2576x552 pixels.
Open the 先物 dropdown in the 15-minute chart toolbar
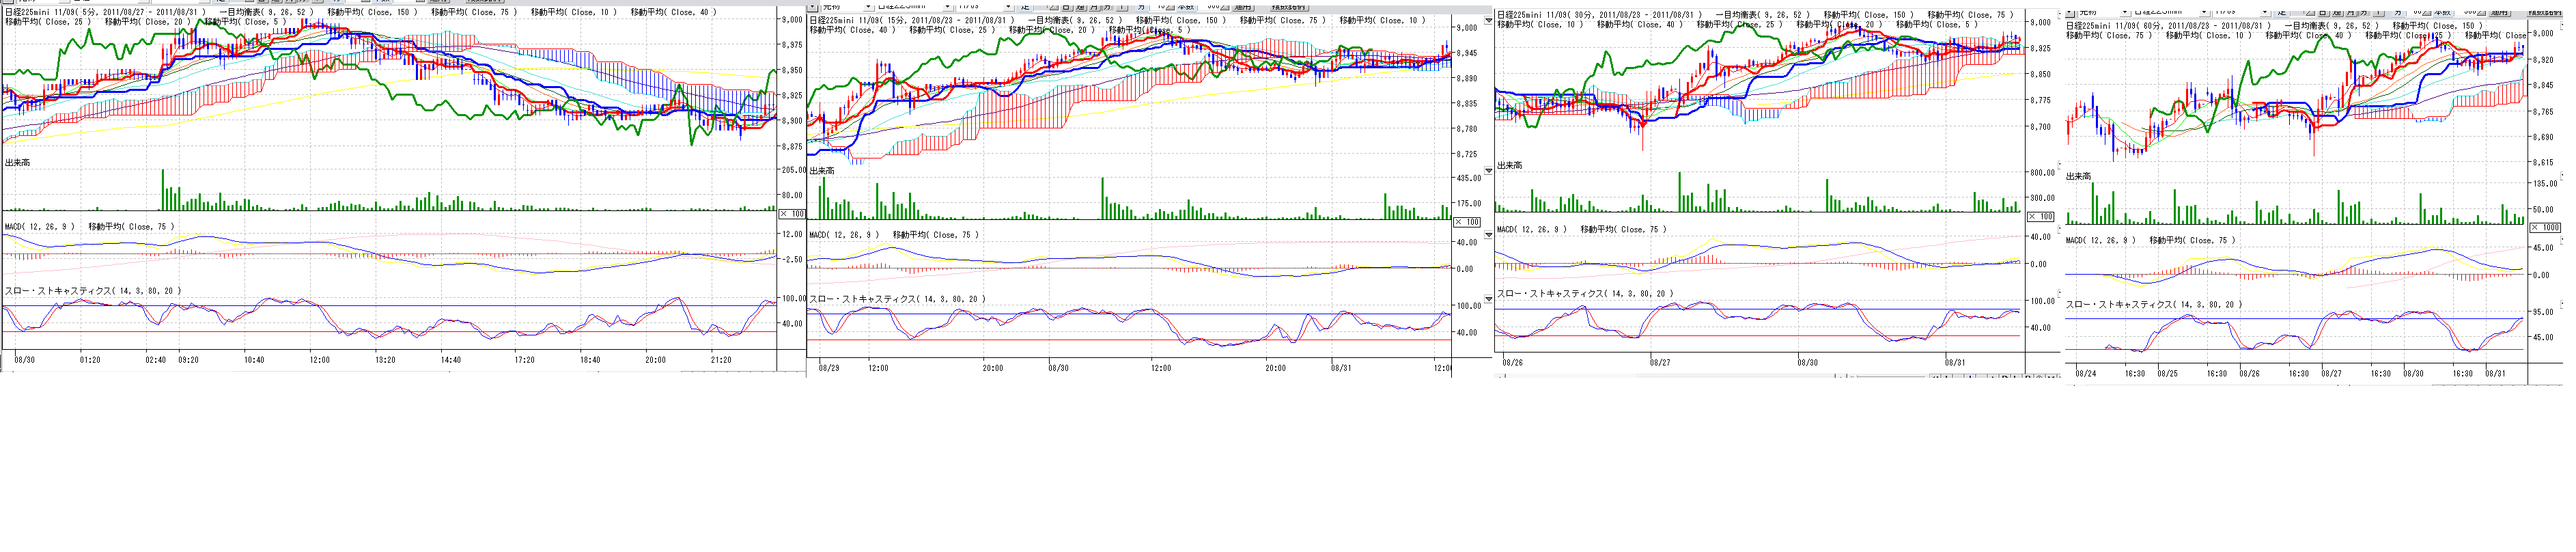868,6
